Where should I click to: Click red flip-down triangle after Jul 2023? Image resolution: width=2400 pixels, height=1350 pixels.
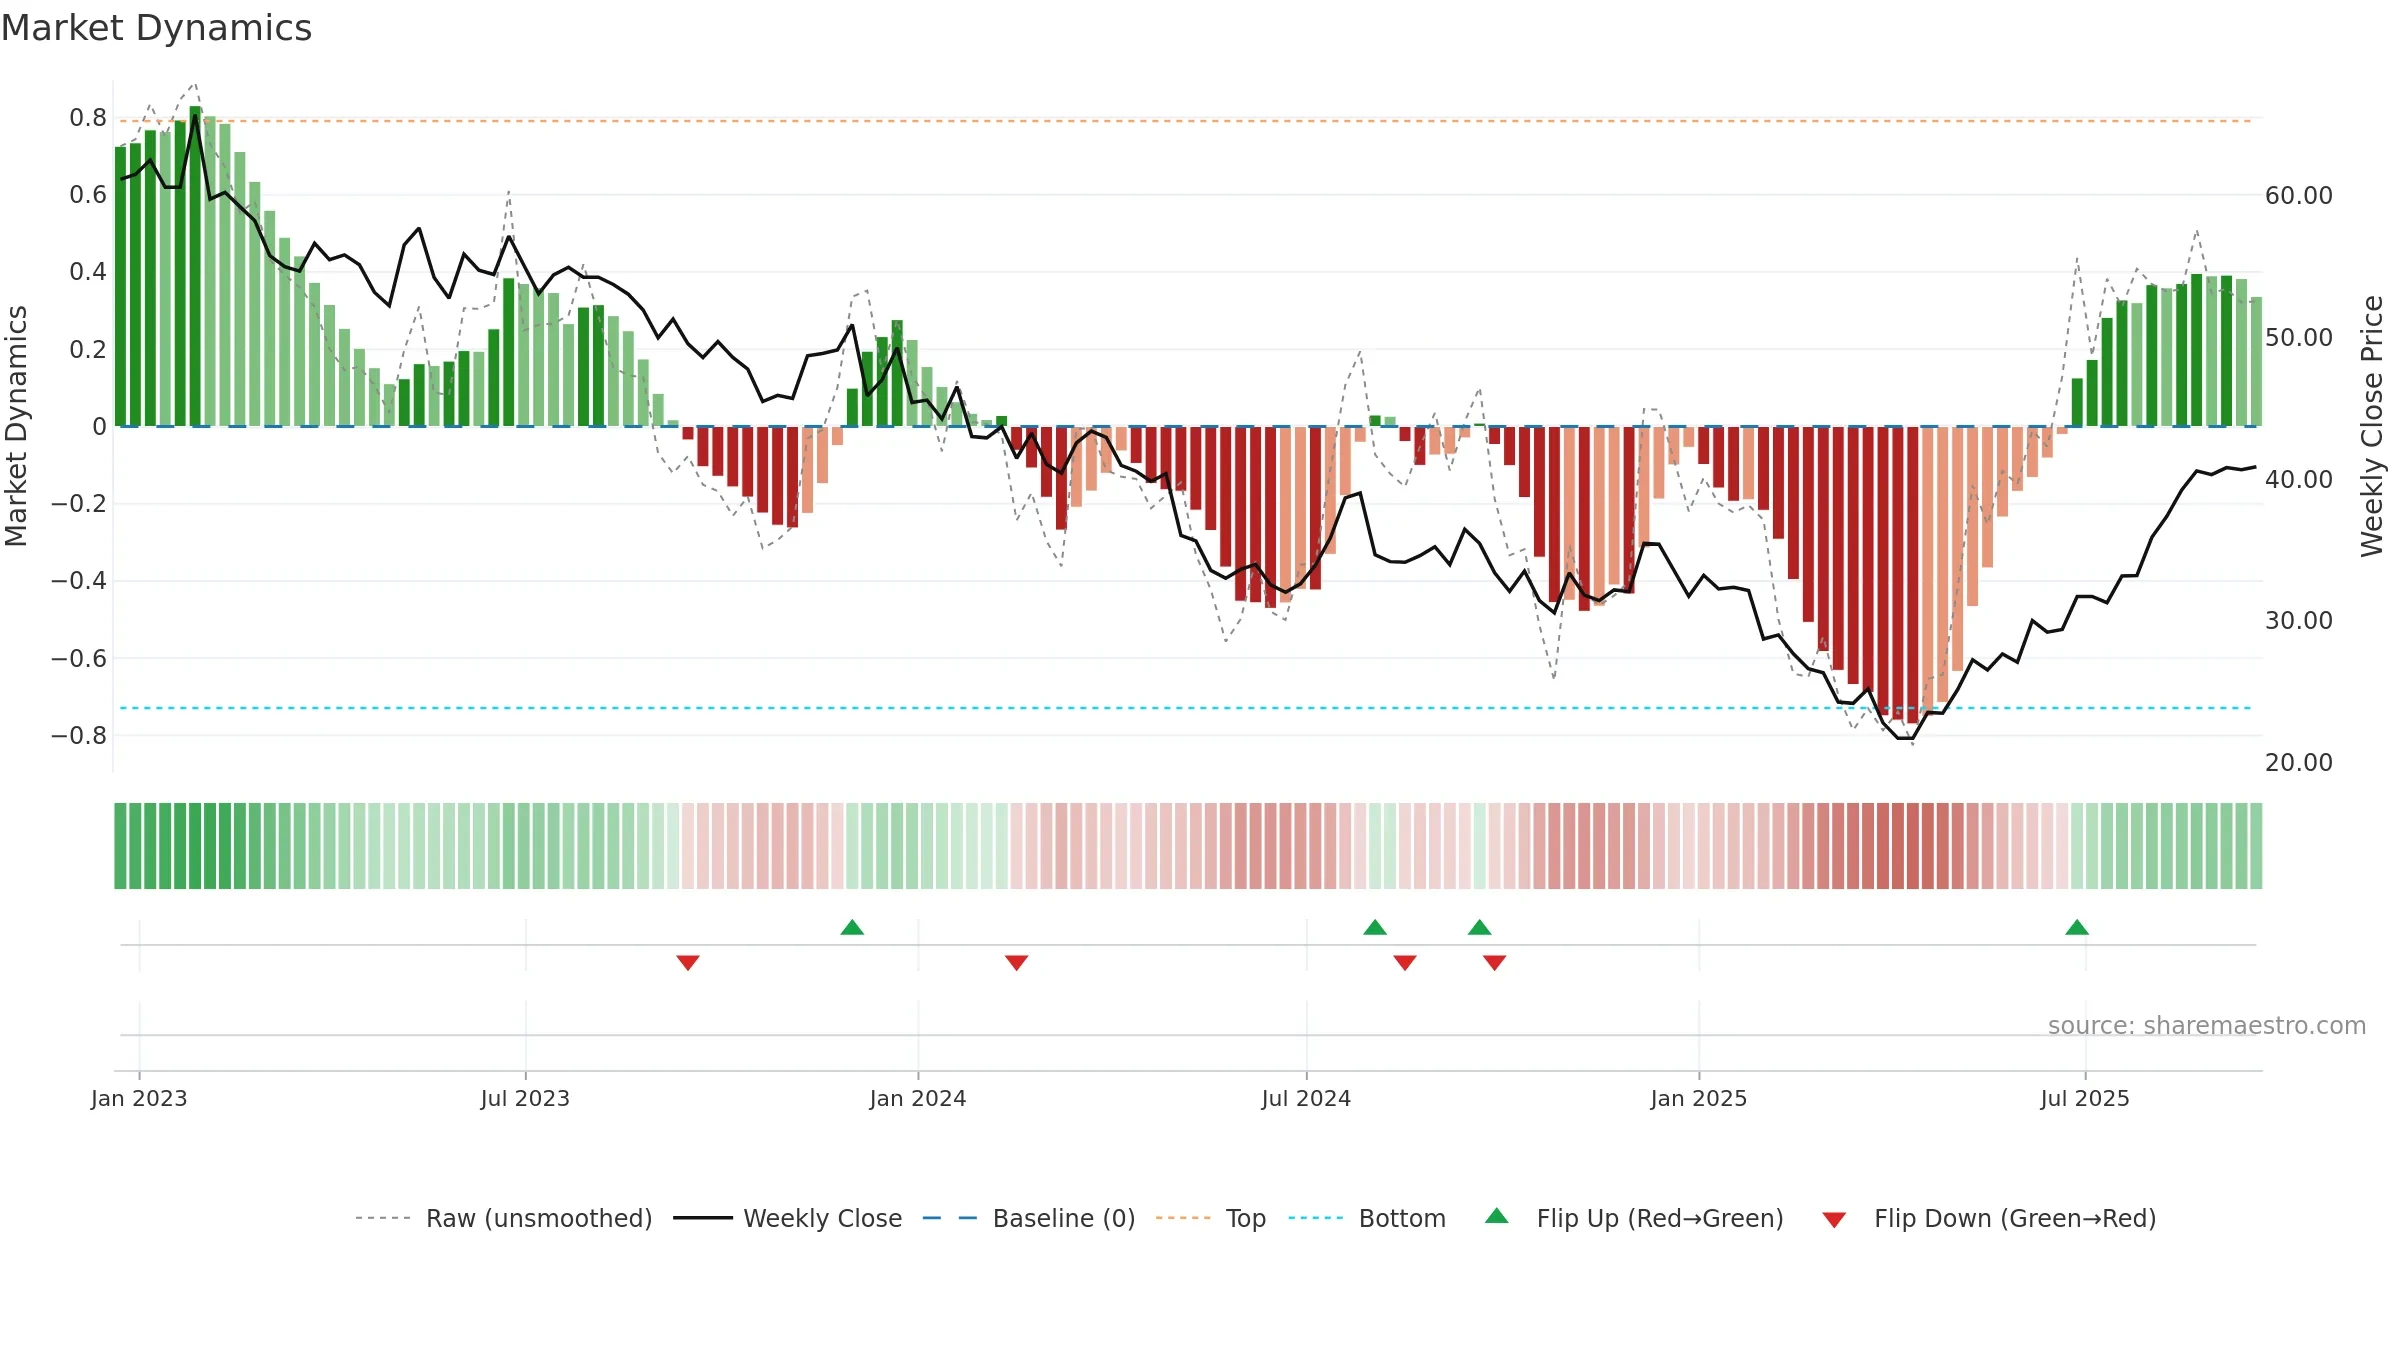click(x=688, y=962)
